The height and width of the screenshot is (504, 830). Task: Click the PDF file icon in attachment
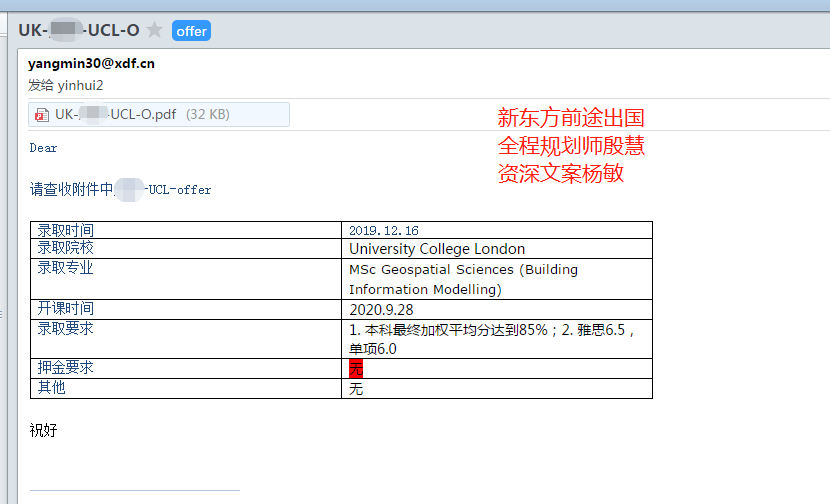point(41,115)
